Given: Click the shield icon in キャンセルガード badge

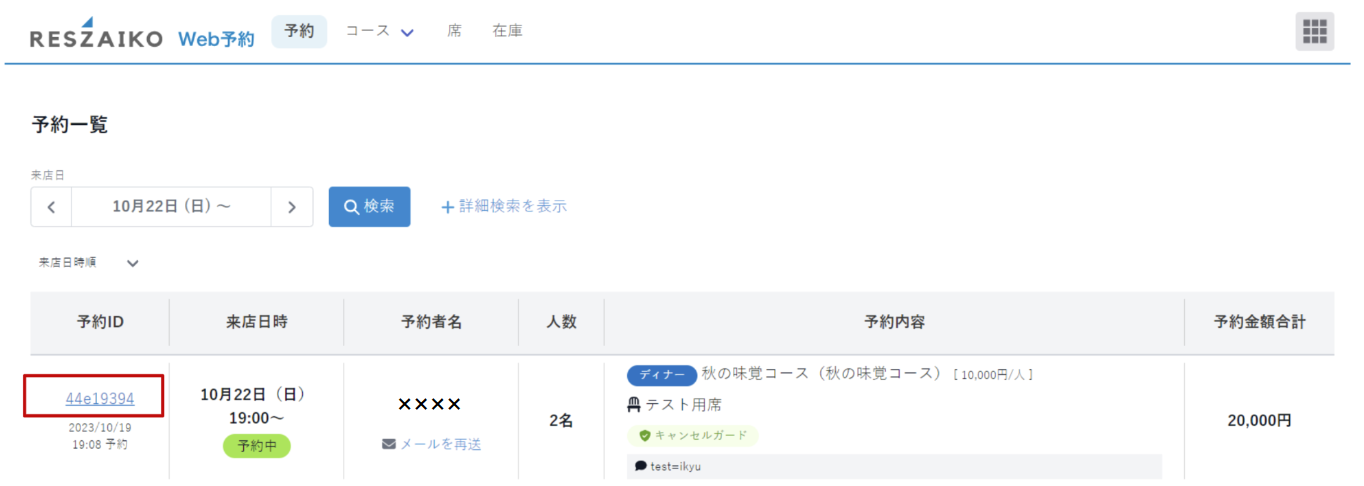Looking at the screenshot, I should [x=645, y=436].
